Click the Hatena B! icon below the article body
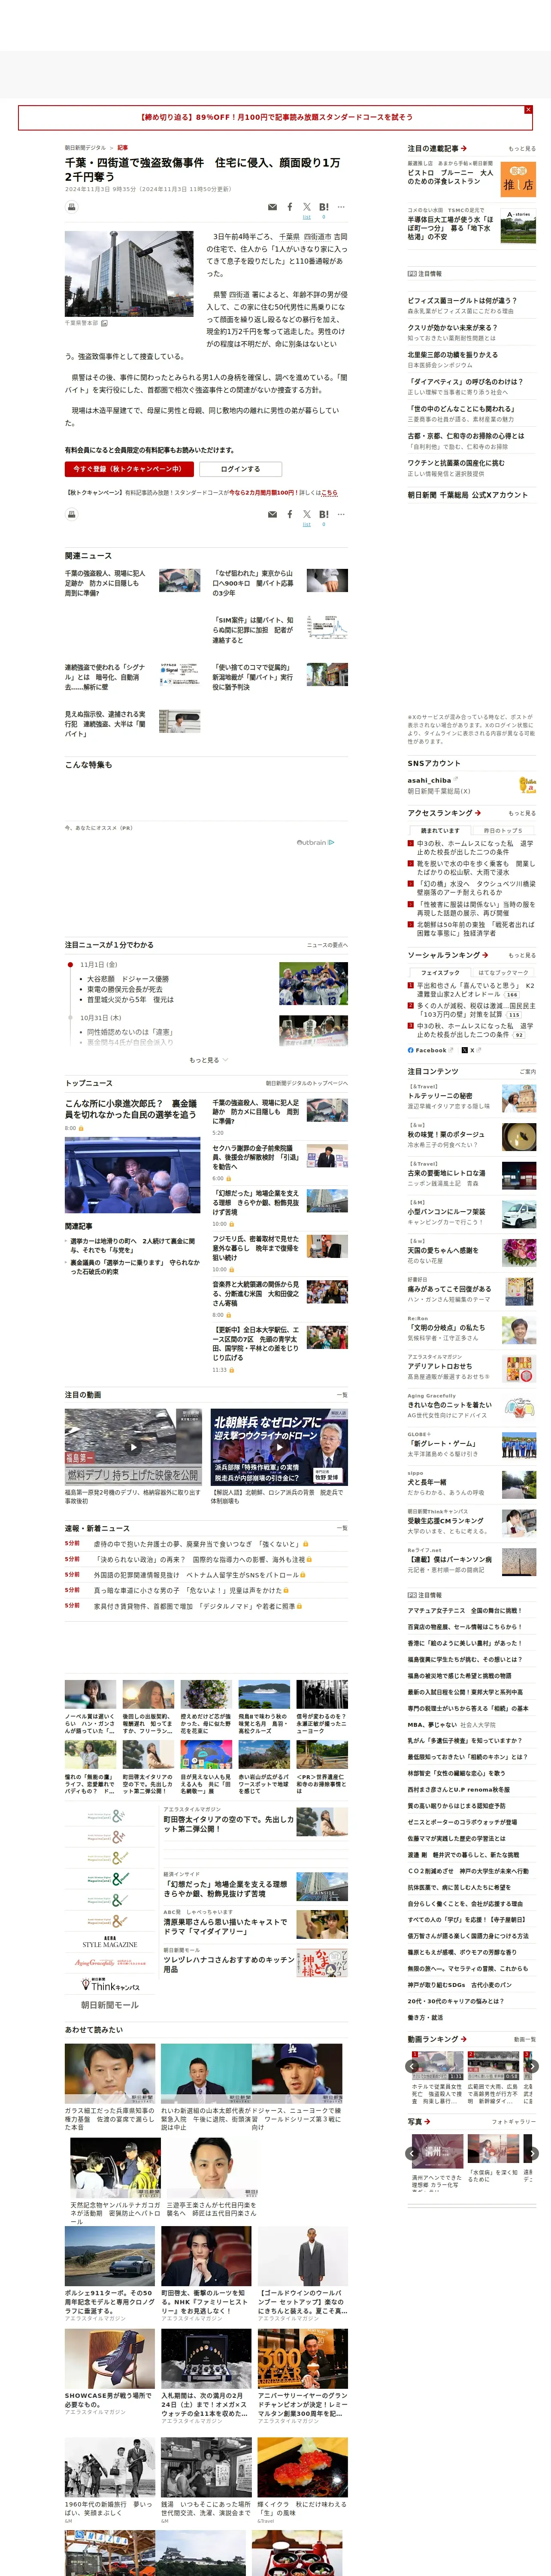This screenshot has height=2576, width=551. click(x=323, y=514)
